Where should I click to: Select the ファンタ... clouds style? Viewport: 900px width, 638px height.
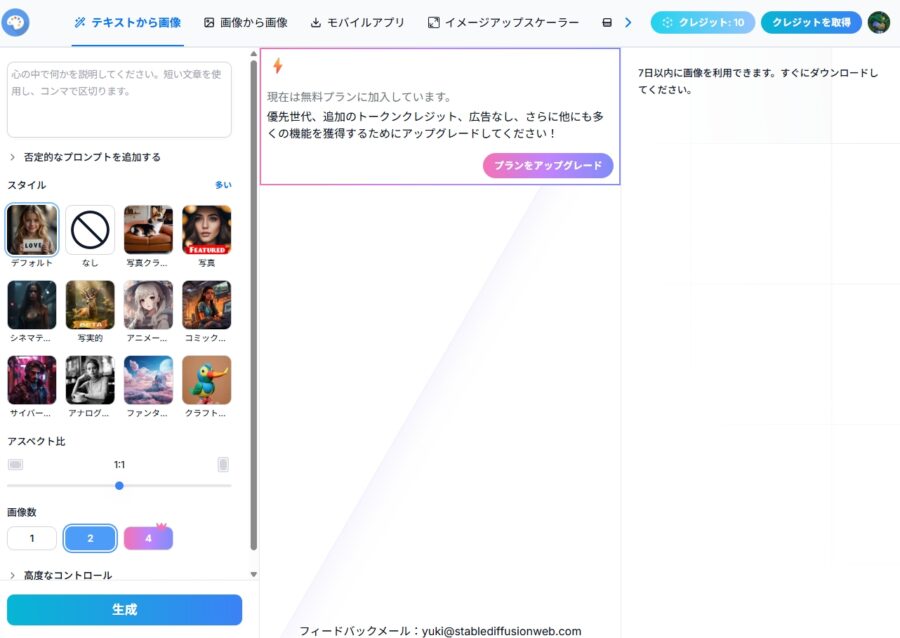click(148, 380)
